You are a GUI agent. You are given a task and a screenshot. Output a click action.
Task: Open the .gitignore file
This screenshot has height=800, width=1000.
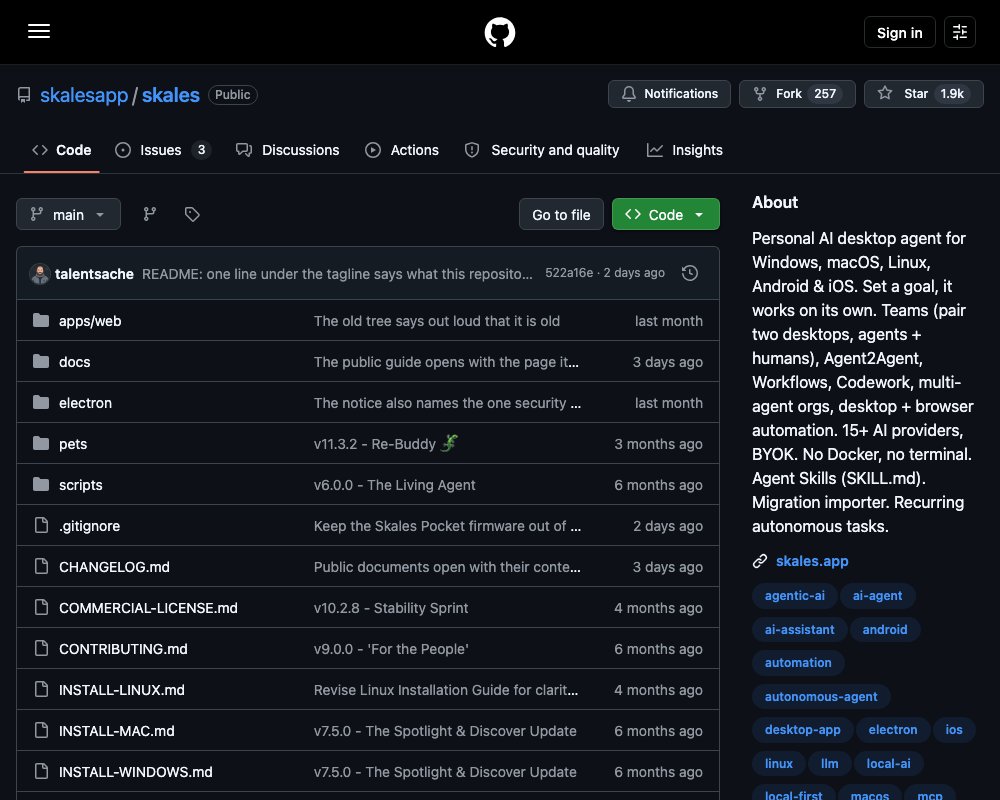pos(89,526)
